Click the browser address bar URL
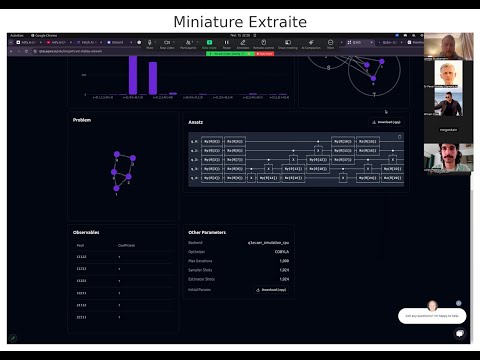 tap(71, 51)
